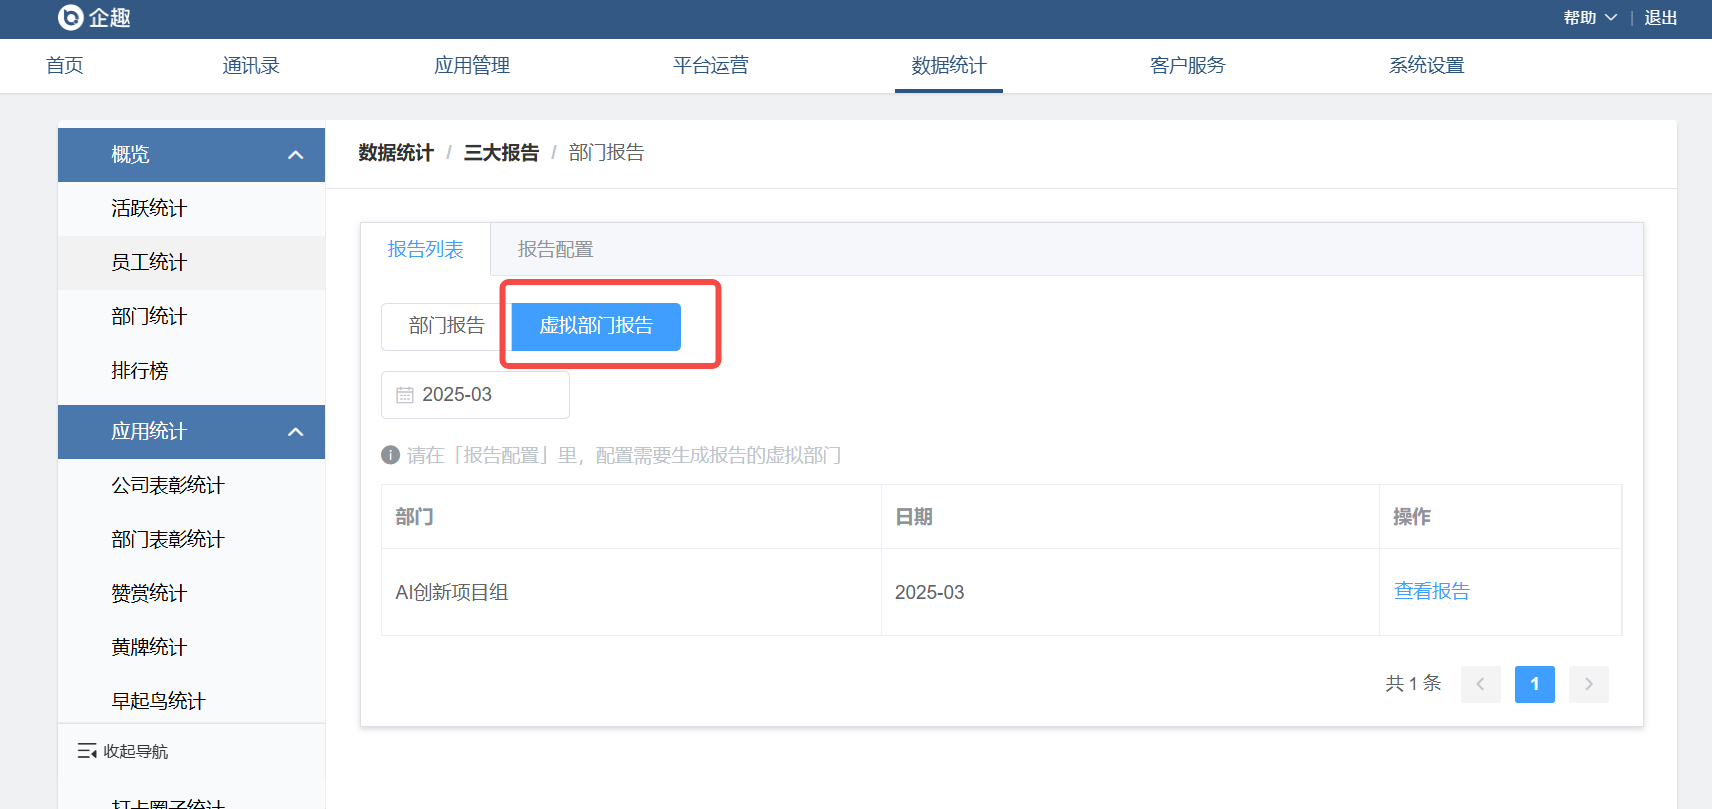This screenshot has height=809, width=1712.
Task: Select the 部门报告 toggle button
Action: coord(446,326)
